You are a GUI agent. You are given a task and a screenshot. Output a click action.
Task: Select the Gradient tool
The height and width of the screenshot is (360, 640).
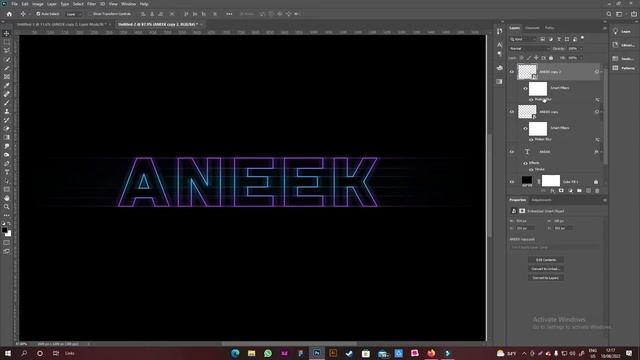click(x=7, y=137)
